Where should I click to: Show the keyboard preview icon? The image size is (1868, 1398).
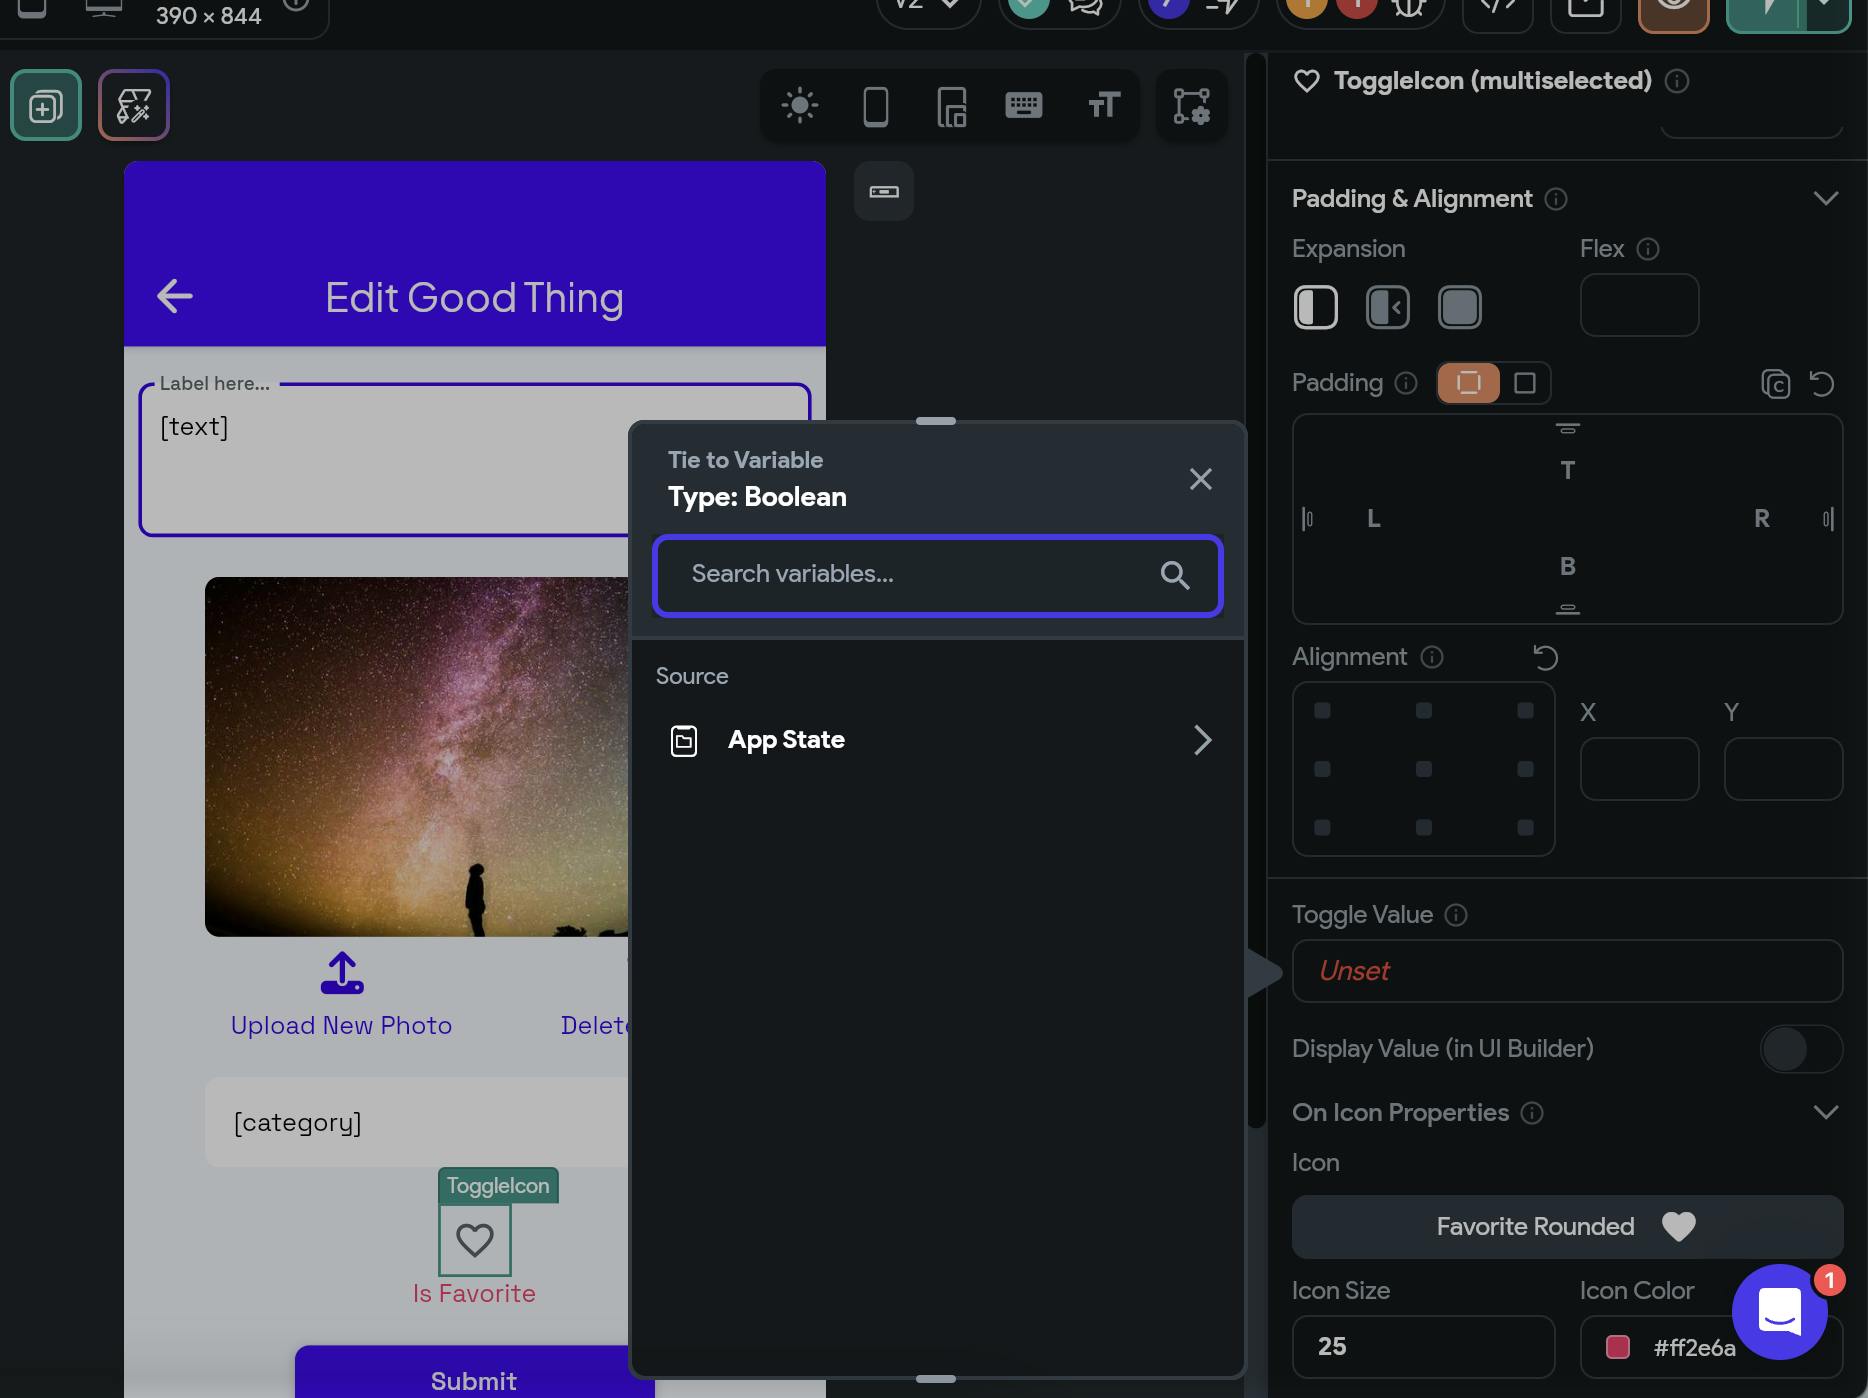coord(1024,105)
